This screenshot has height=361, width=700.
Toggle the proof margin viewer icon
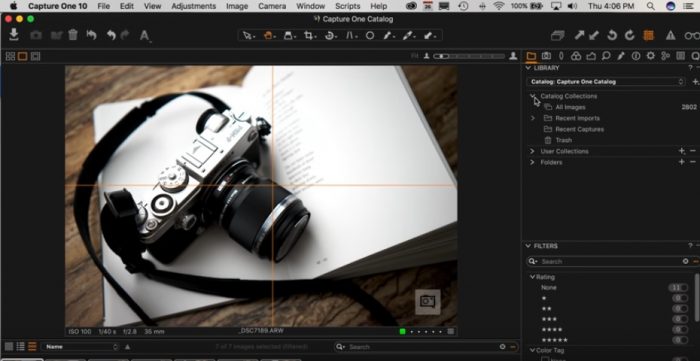pos(35,56)
